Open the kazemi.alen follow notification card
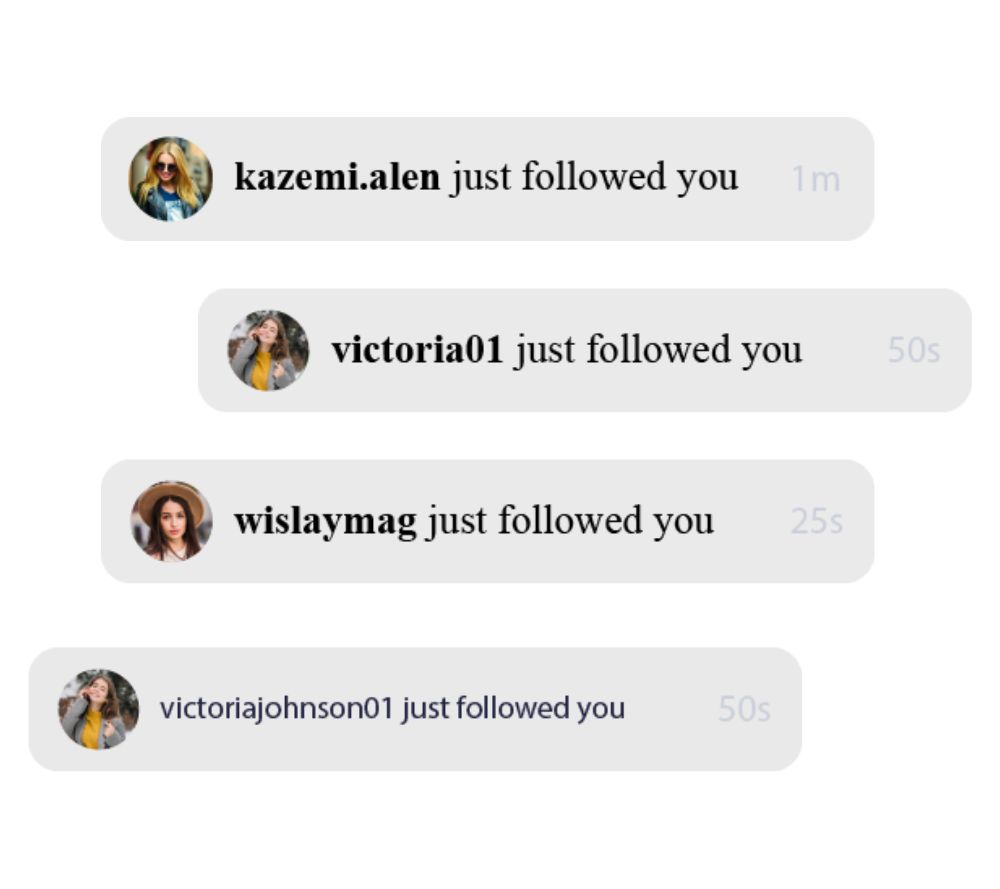This screenshot has width=1000, height=889. (487, 179)
